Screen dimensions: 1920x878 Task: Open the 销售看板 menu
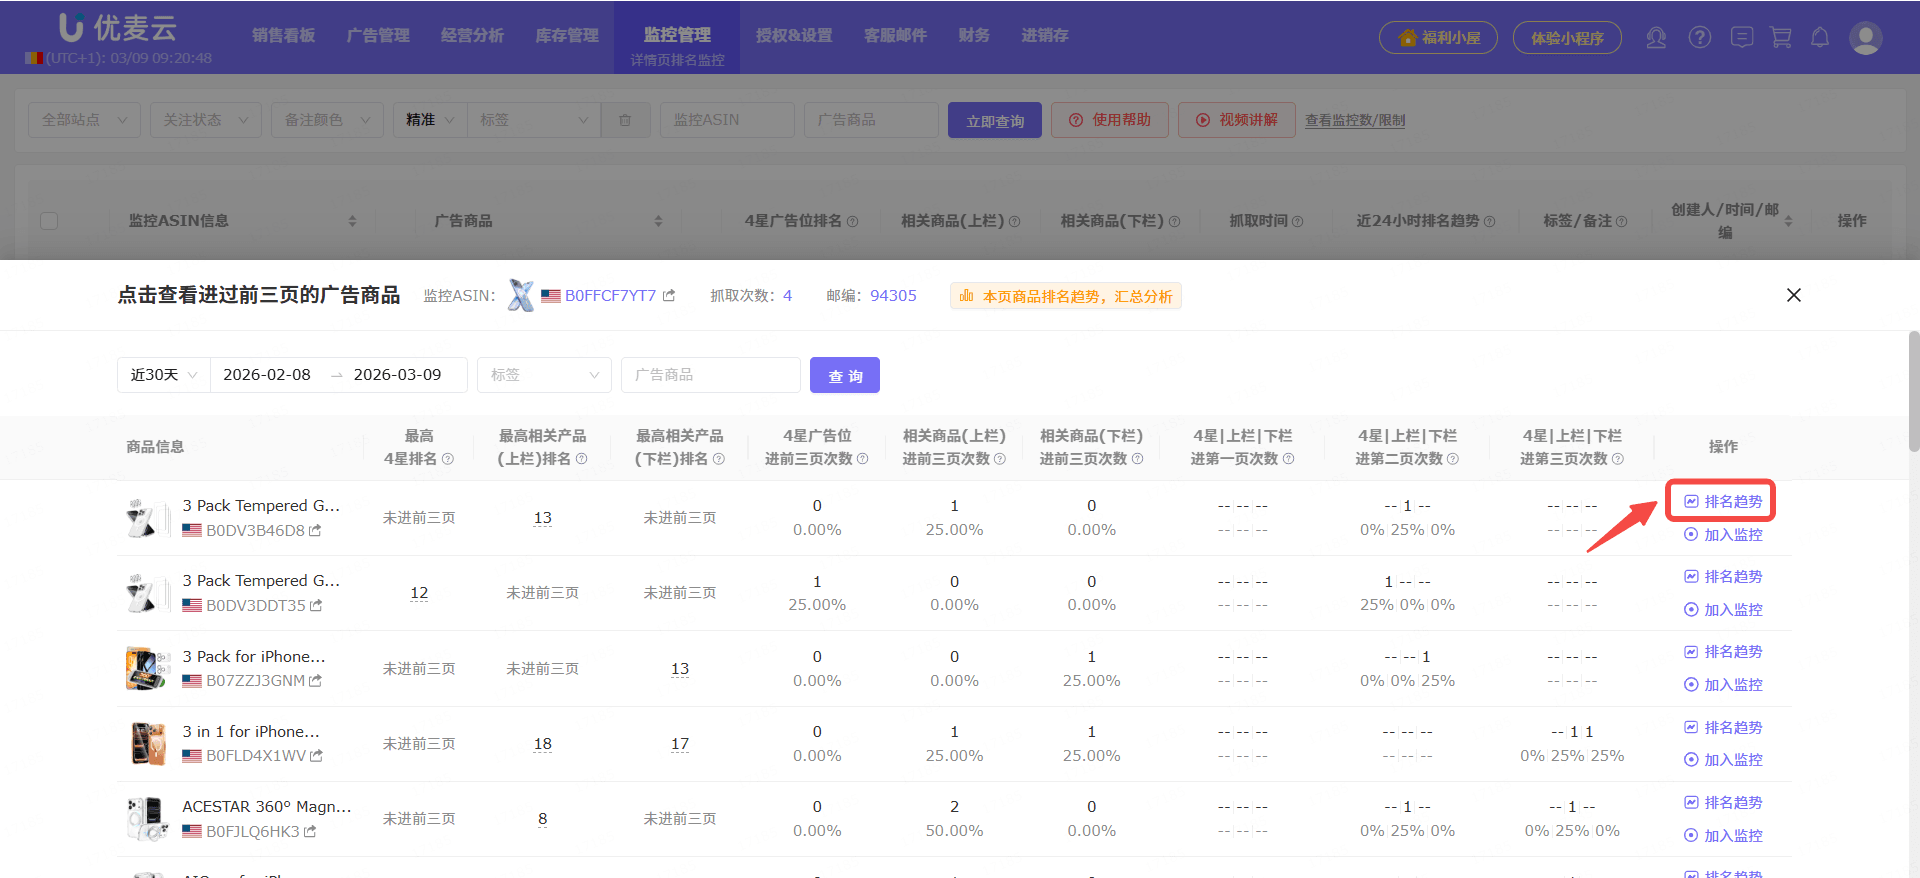[283, 36]
